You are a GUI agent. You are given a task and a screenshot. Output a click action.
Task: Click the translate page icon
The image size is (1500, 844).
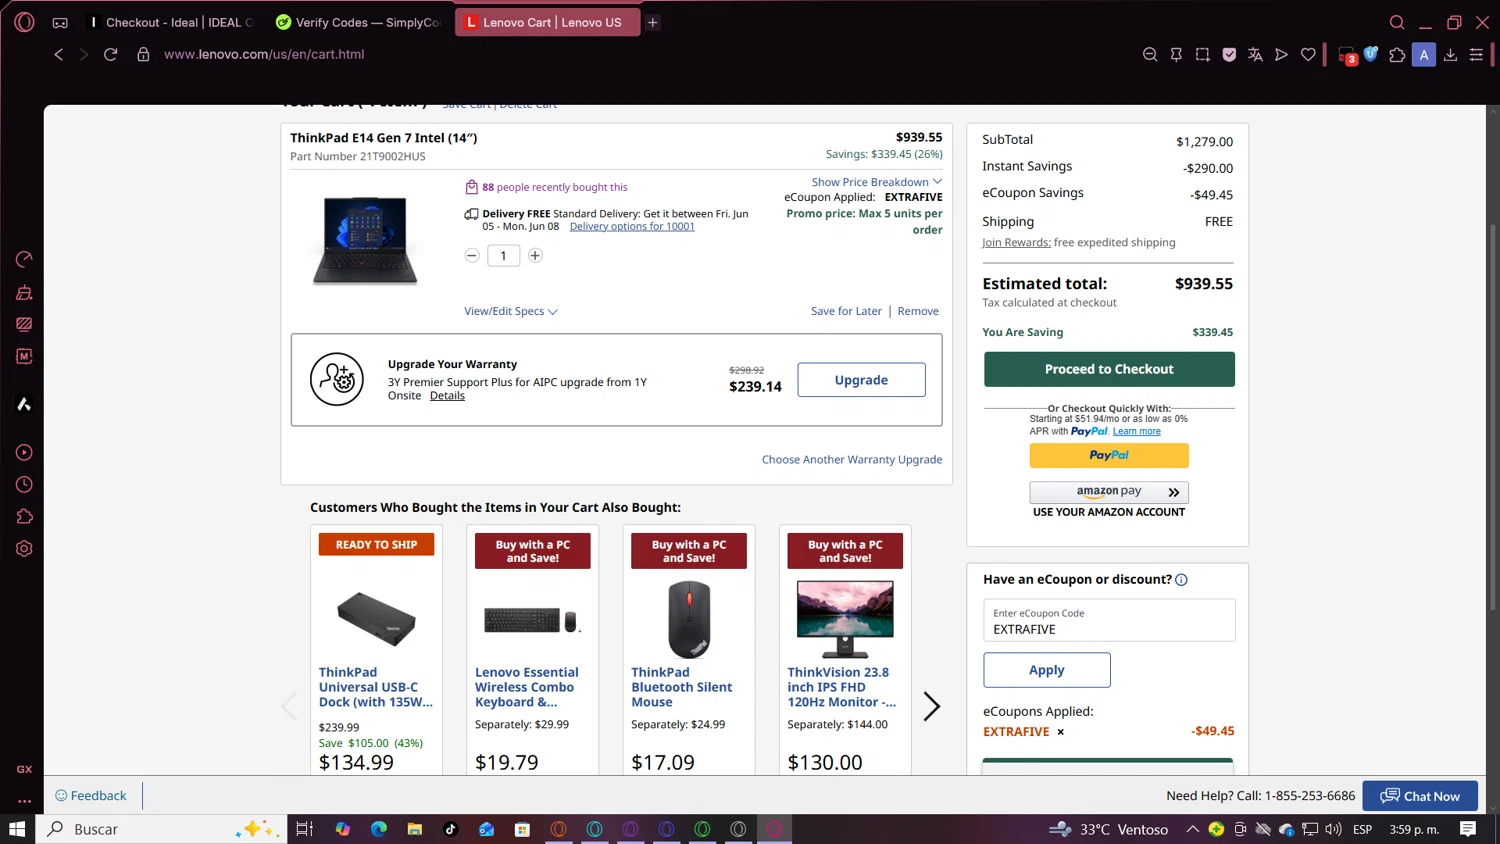(x=1255, y=55)
